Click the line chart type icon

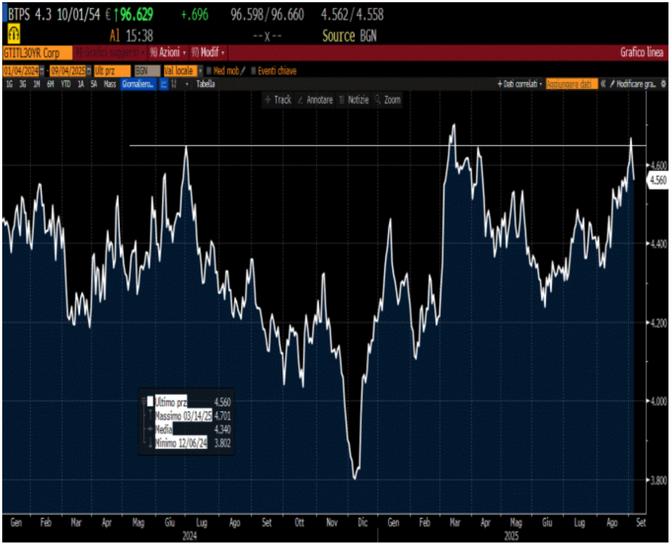(161, 85)
